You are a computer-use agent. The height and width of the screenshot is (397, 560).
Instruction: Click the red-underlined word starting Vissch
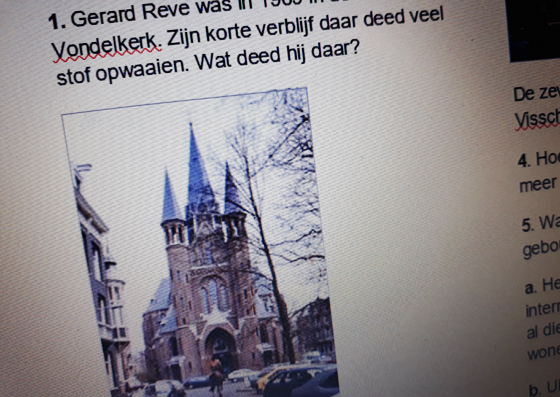pos(537,119)
